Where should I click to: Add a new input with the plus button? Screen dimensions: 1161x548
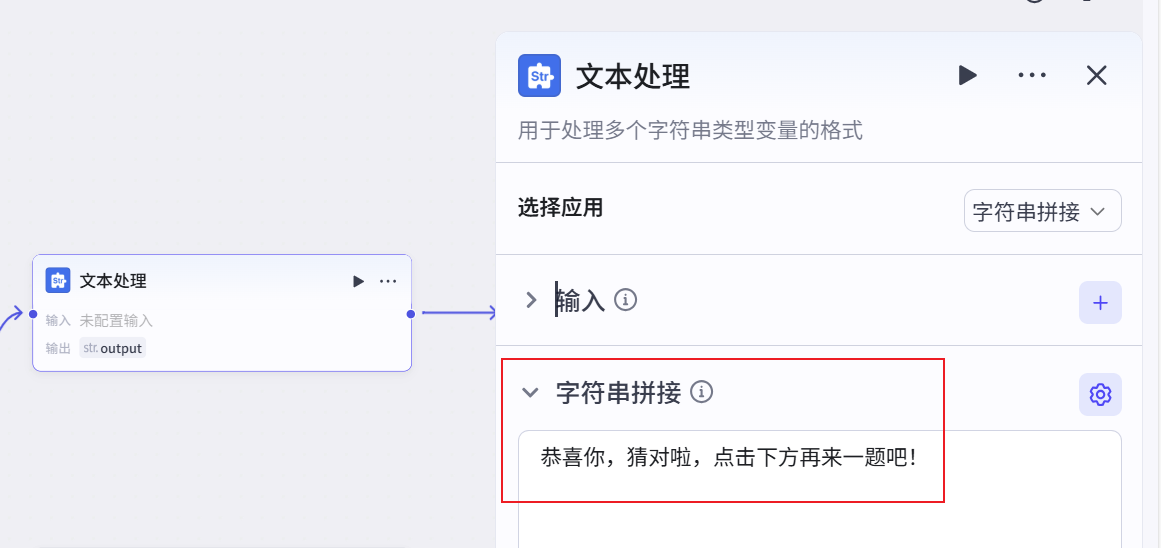pyautogui.click(x=1100, y=303)
